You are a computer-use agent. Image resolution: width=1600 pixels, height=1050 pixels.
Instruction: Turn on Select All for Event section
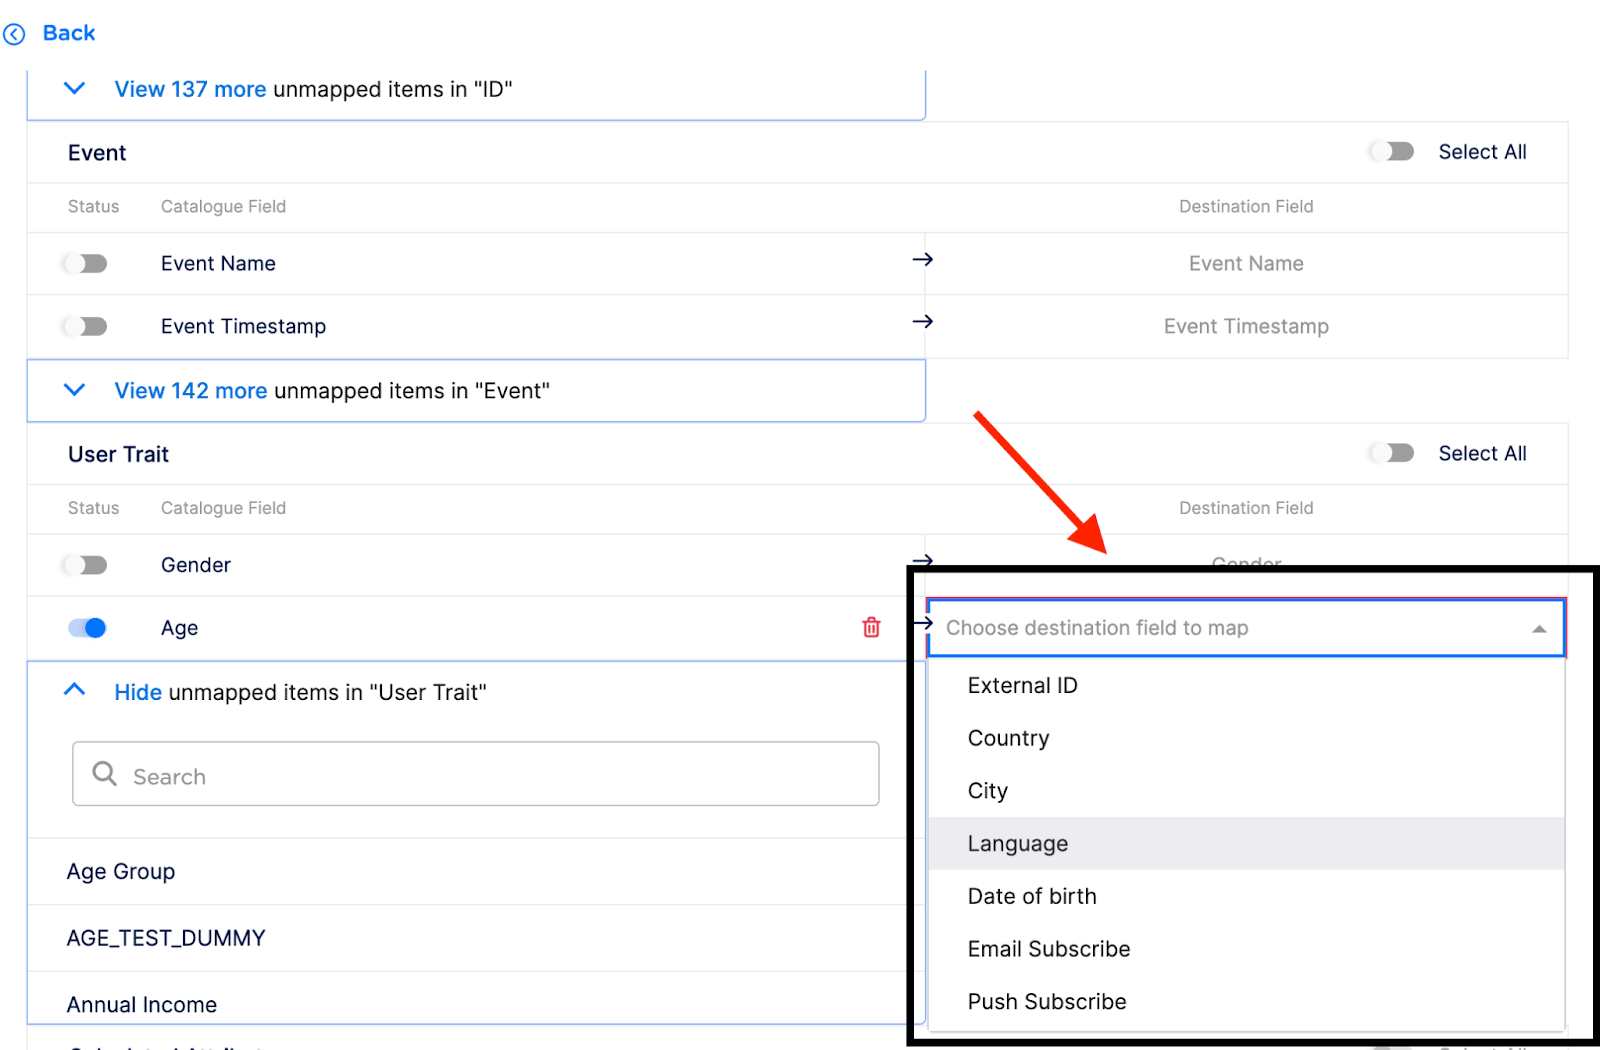point(1392,152)
